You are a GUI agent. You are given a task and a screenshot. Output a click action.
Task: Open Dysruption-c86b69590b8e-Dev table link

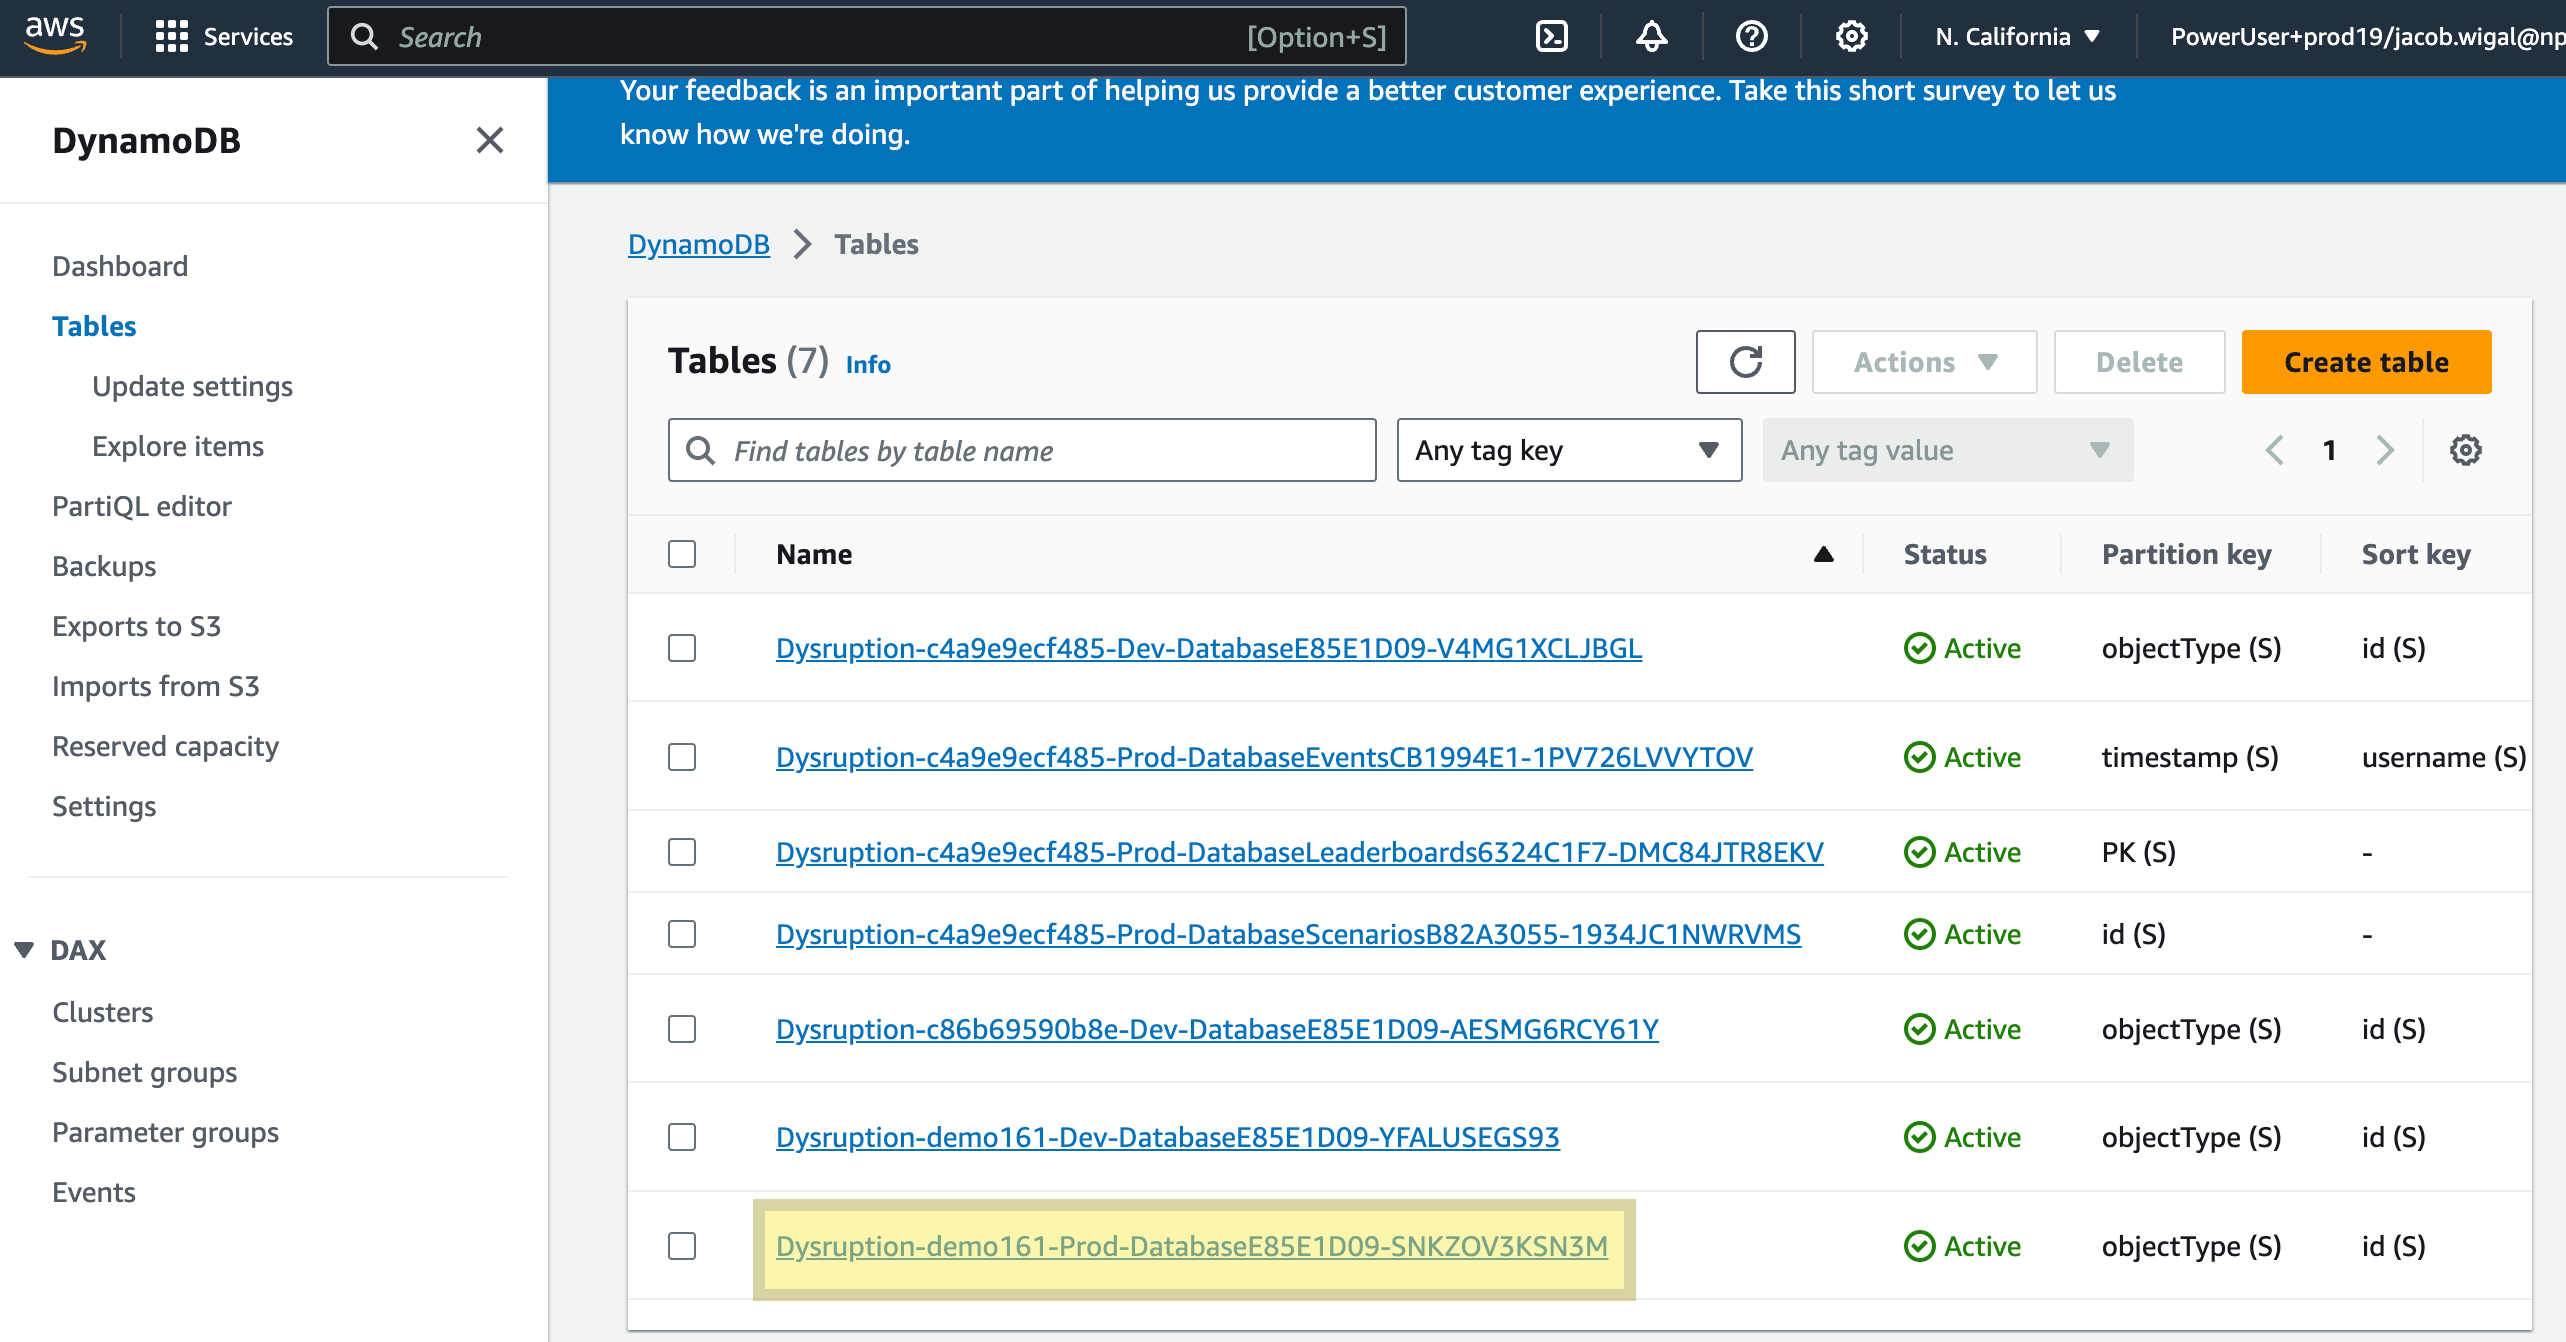1217,1029
